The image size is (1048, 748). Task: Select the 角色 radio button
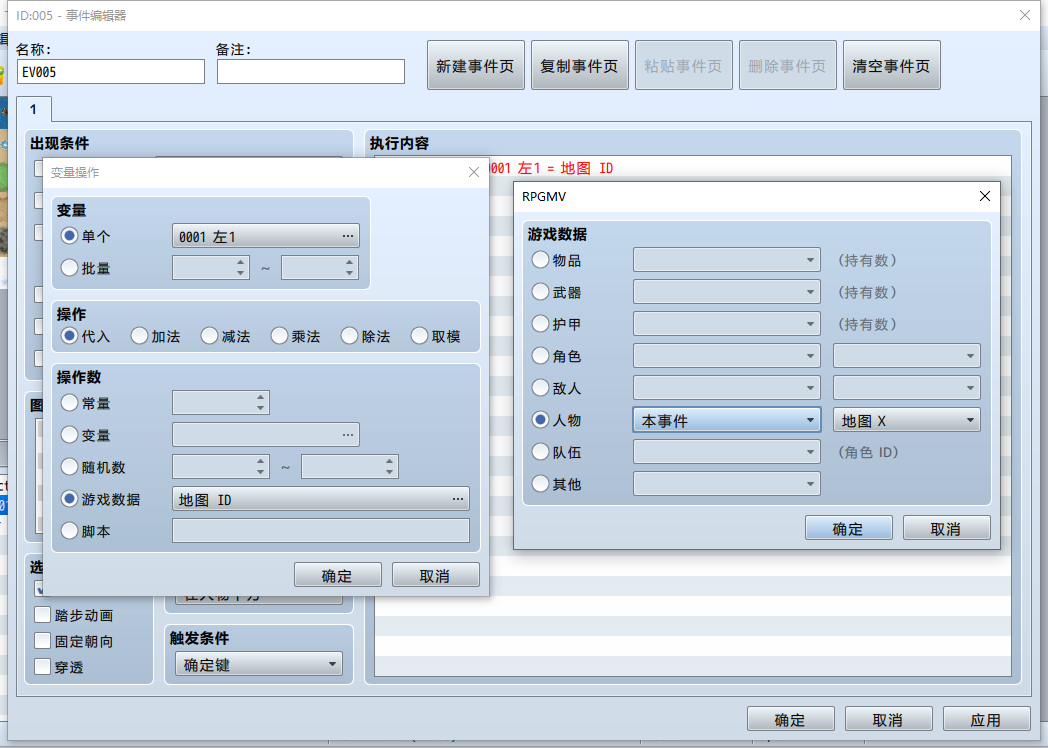(x=540, y=356)
